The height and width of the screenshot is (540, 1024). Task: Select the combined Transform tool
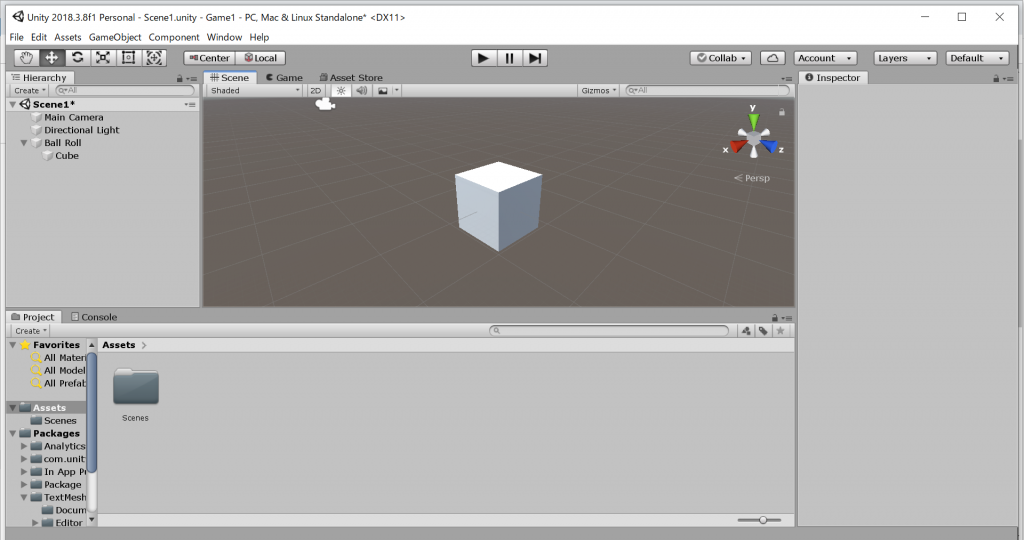coord(154,57)
